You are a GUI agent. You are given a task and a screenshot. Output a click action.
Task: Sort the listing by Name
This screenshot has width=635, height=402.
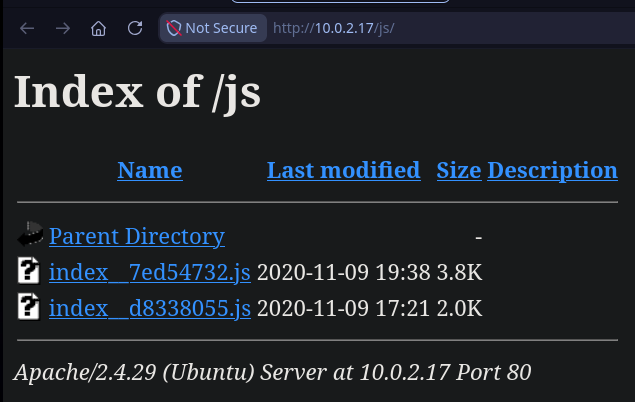click(150, 170)
